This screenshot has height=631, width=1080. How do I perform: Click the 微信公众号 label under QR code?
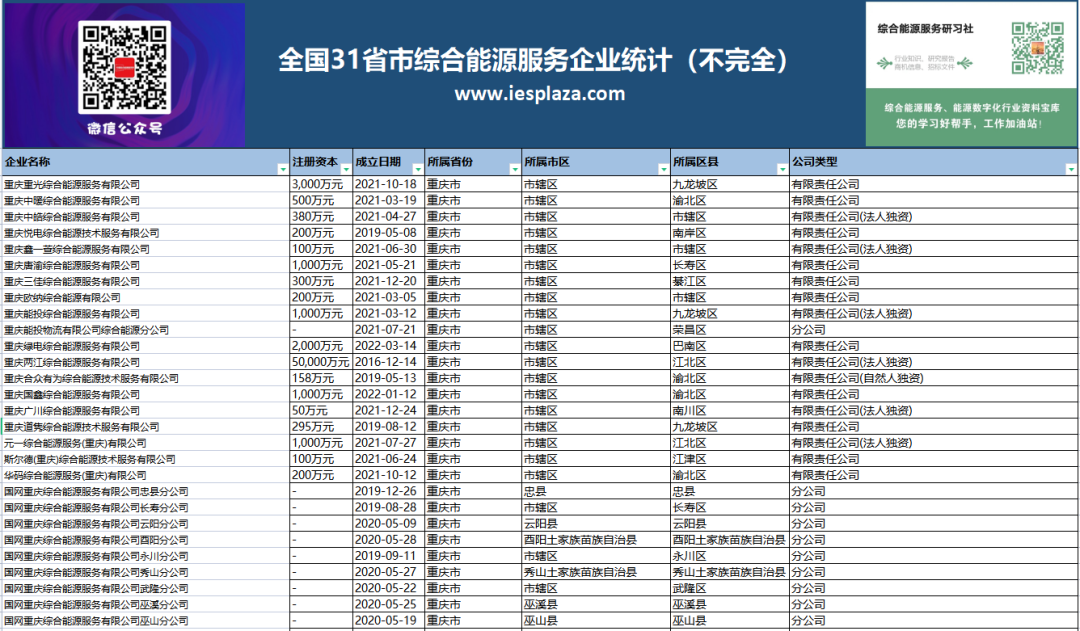123,128
